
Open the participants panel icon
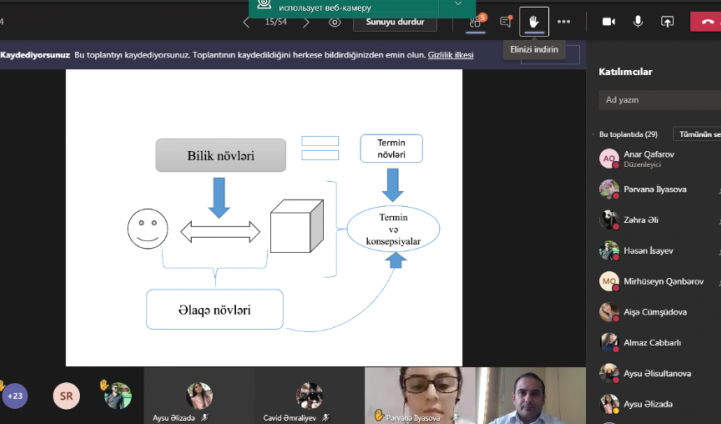475,22
